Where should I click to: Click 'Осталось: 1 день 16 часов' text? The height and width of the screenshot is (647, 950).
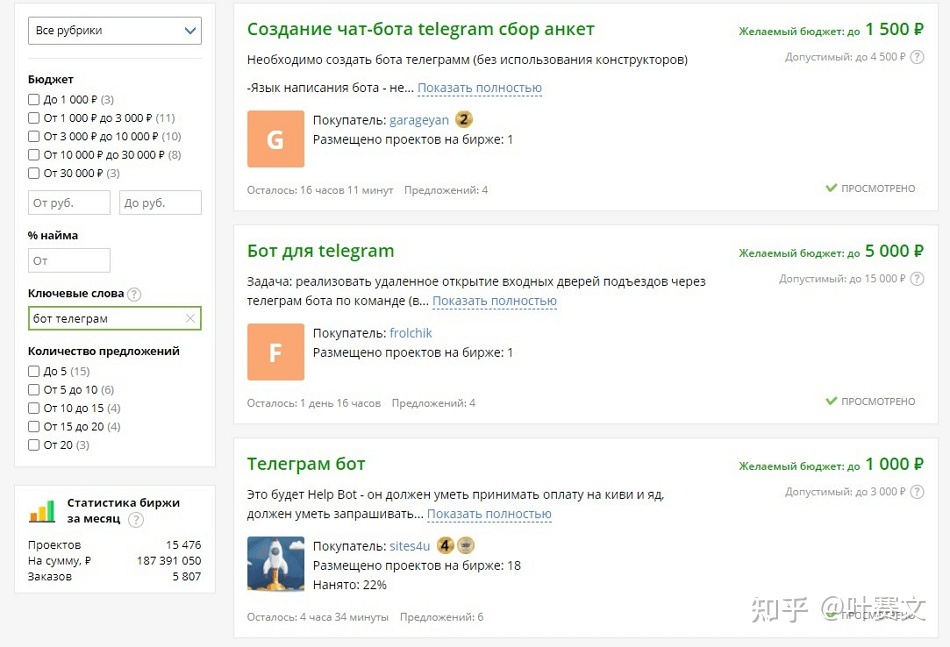click(x=314, y=403)
